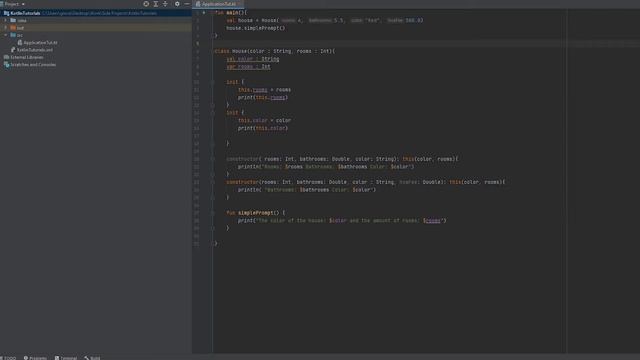Open the Problems tool window tab
Viewport: 640px width, 360px height.
[35, 358]
